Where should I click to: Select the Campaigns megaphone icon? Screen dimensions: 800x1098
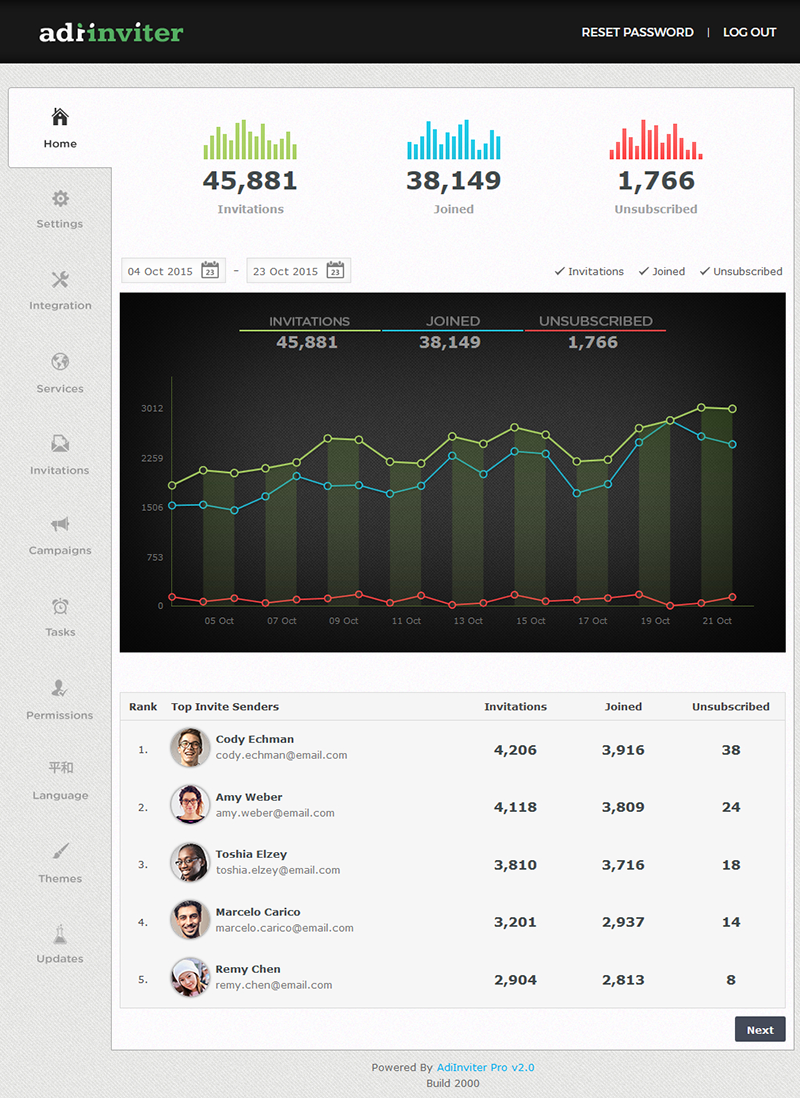pyautogui.click(x=59, y=524)
